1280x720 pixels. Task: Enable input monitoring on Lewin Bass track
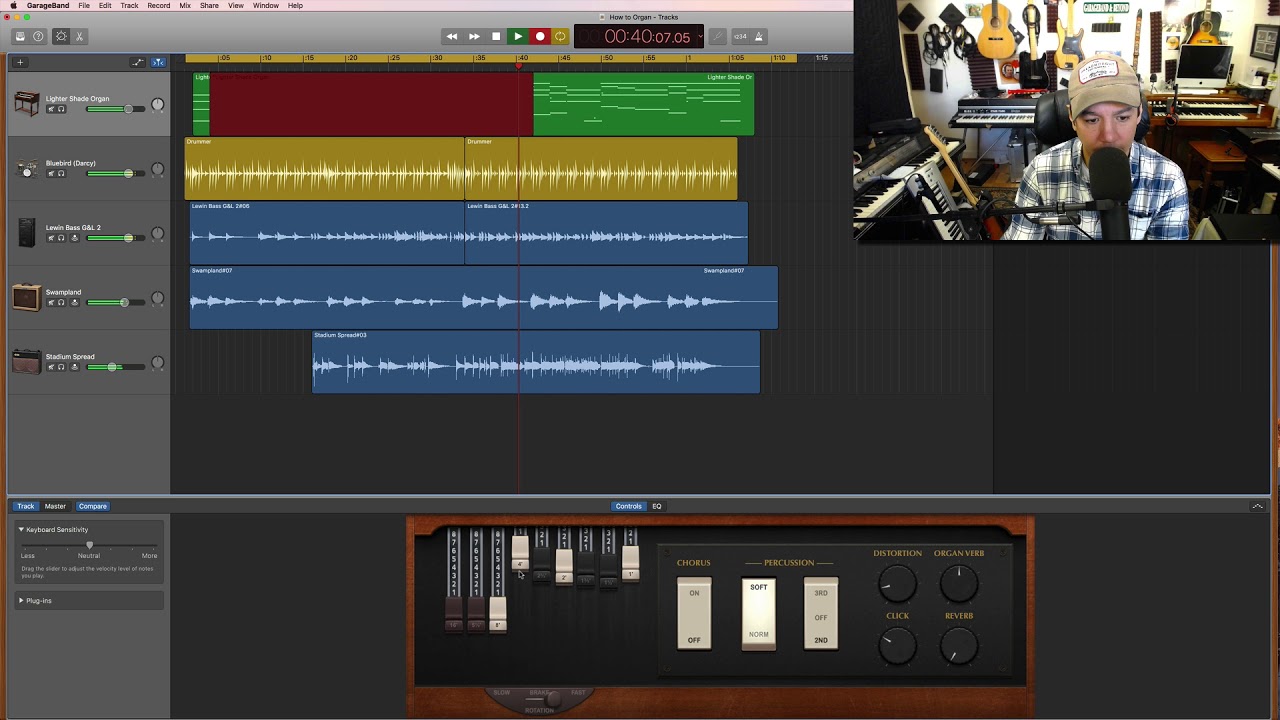click(x=74, y=238)
